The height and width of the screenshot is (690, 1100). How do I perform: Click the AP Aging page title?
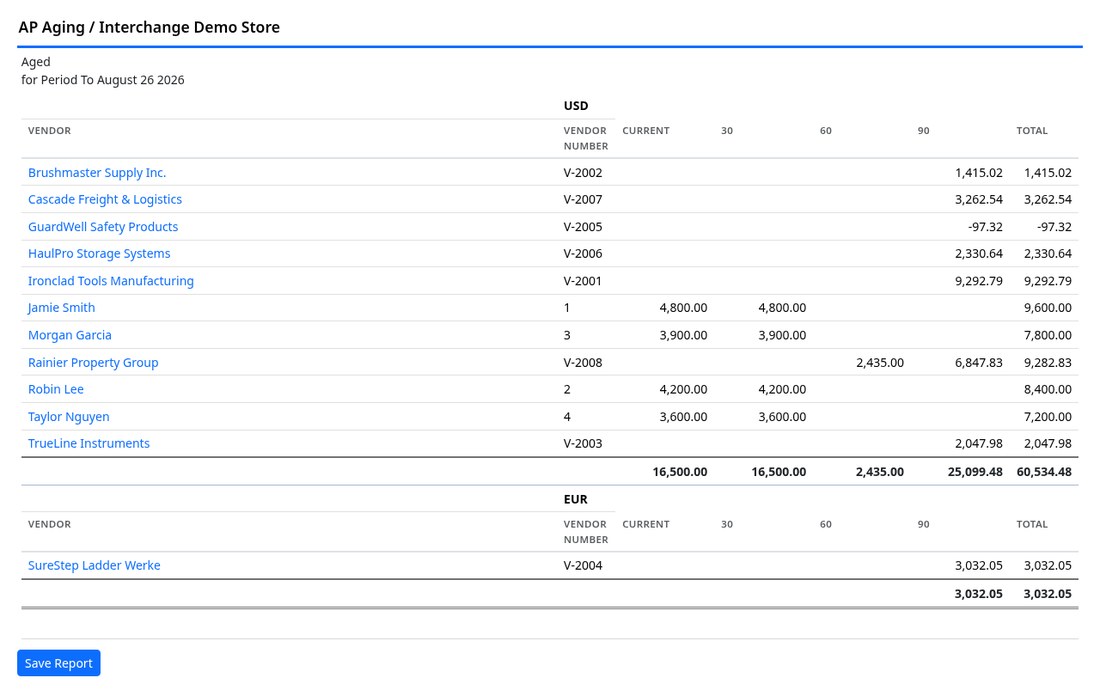(149, 27)
